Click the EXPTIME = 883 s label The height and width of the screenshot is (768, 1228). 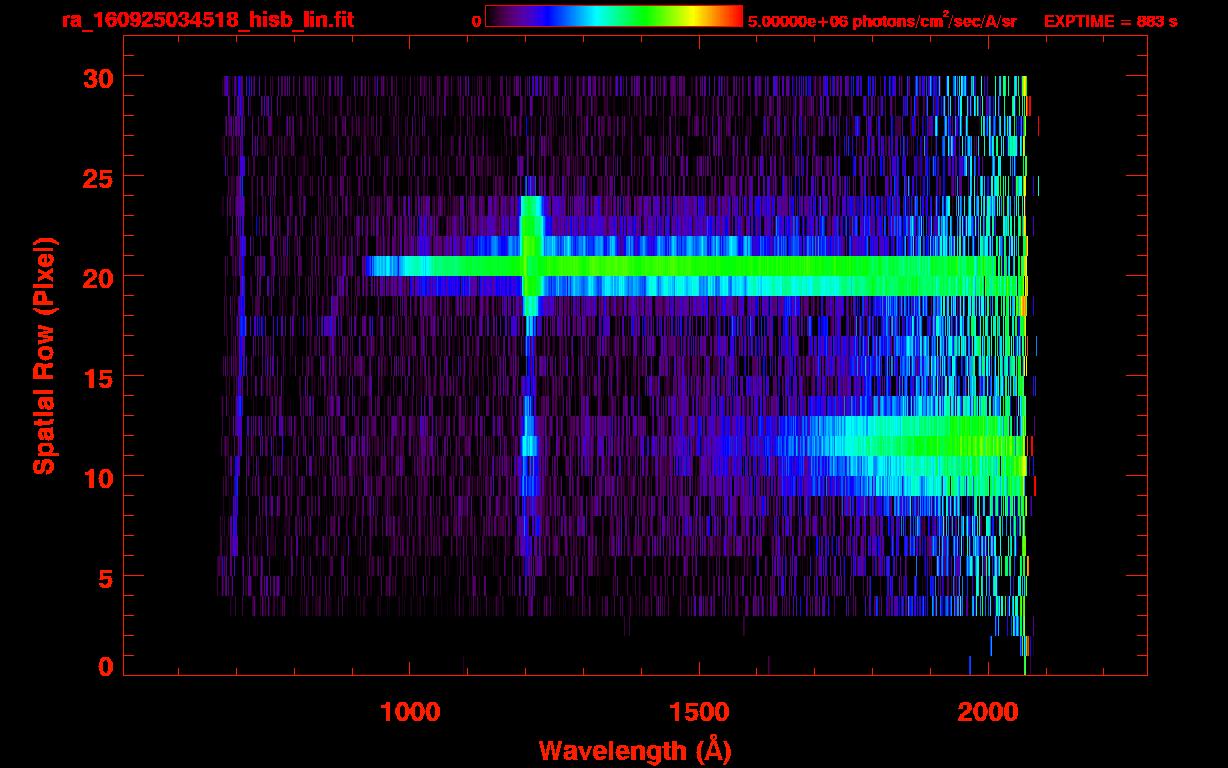click(x=1110, y=21)
